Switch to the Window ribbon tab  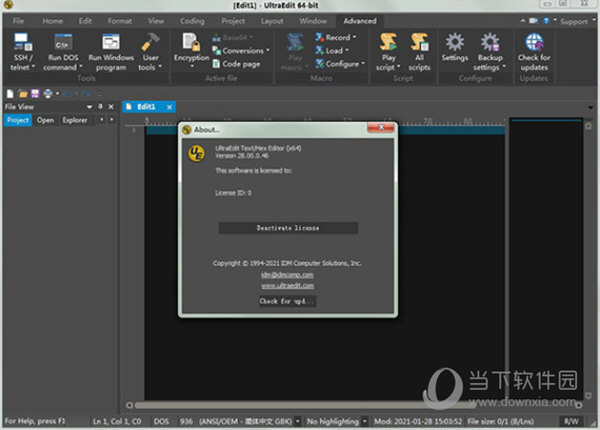313,21
